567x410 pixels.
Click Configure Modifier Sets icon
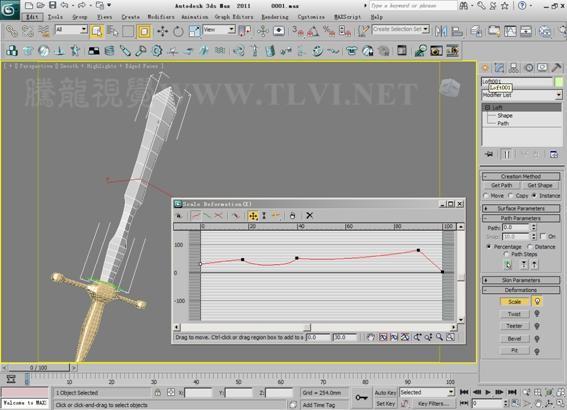[x=554, y=154]
